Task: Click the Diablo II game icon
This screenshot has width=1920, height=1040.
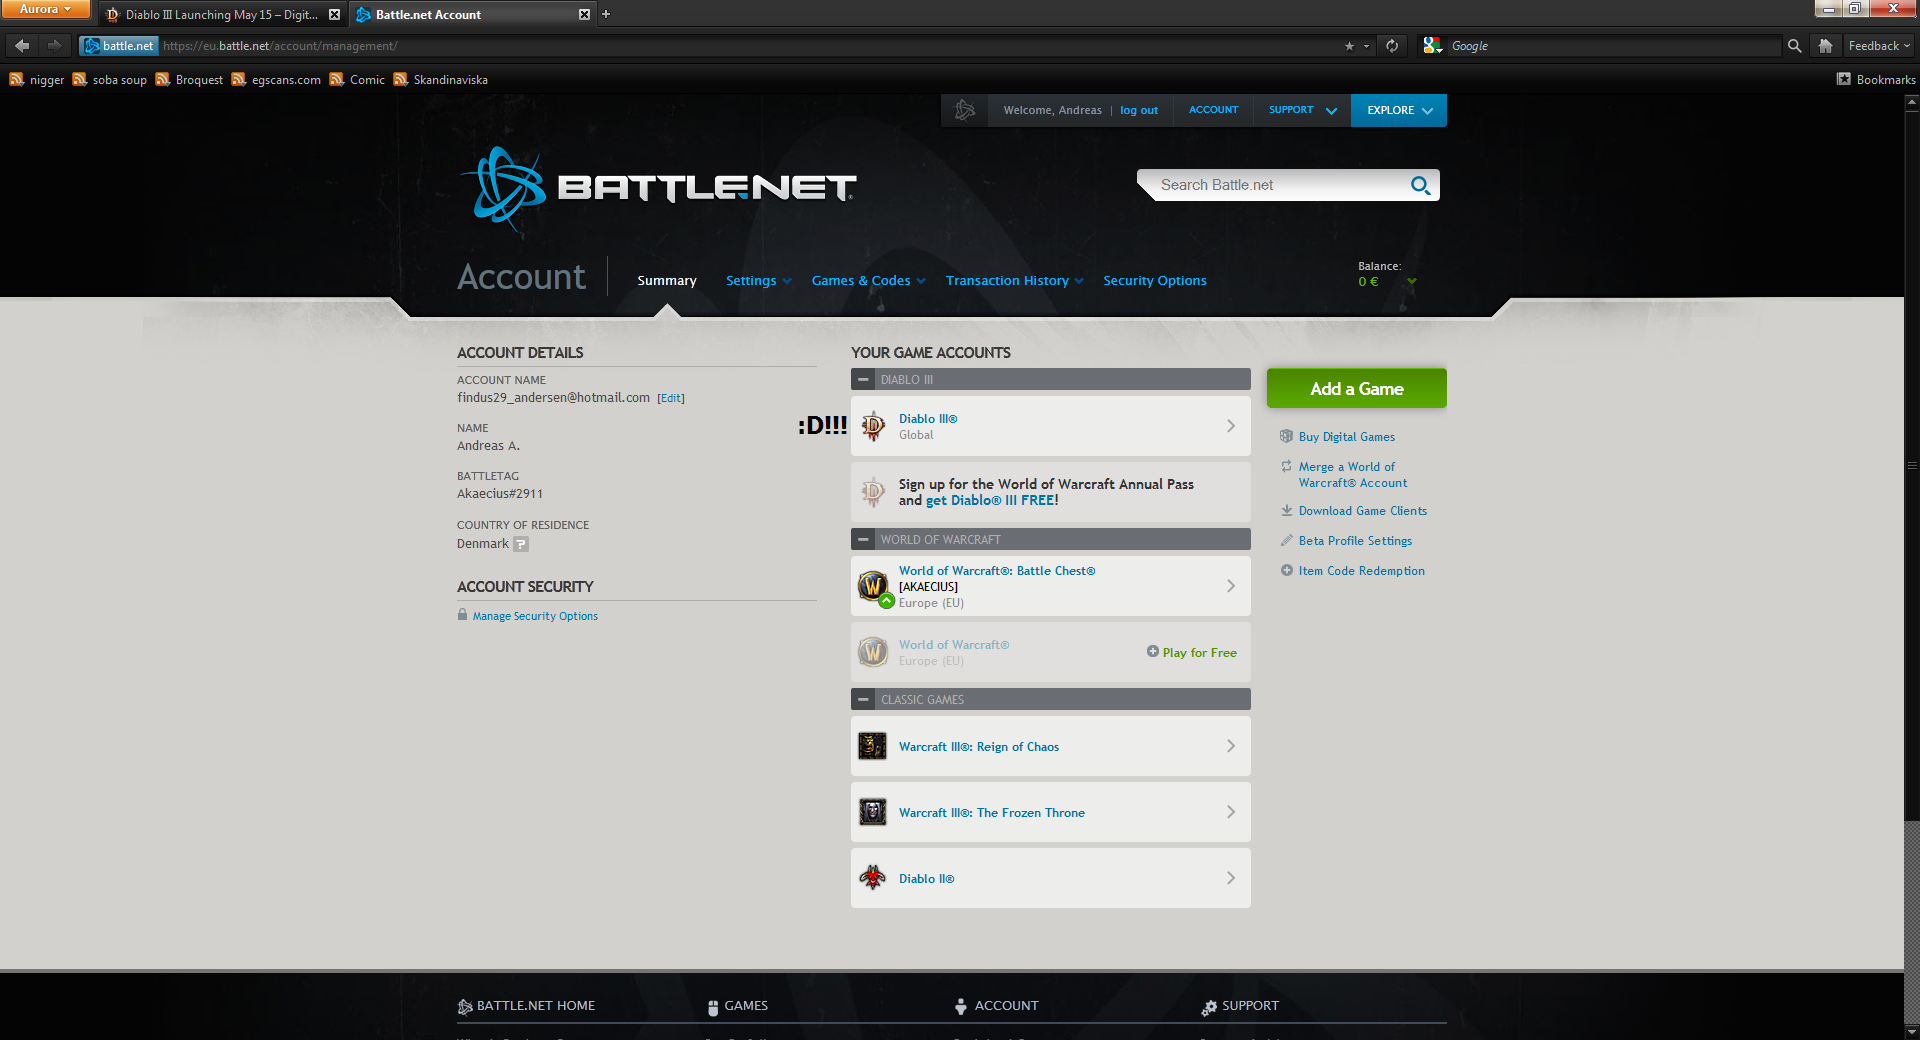Action: point(873,878)
